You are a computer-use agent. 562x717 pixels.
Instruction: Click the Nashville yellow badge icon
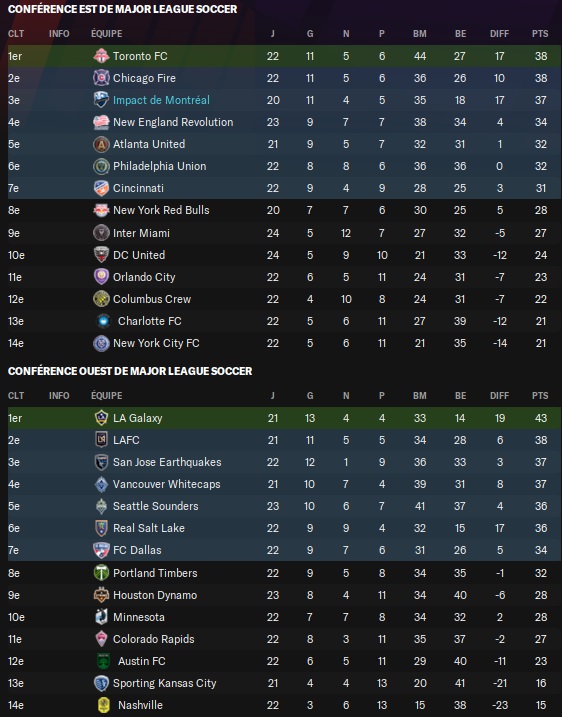(x=104, y=705)
